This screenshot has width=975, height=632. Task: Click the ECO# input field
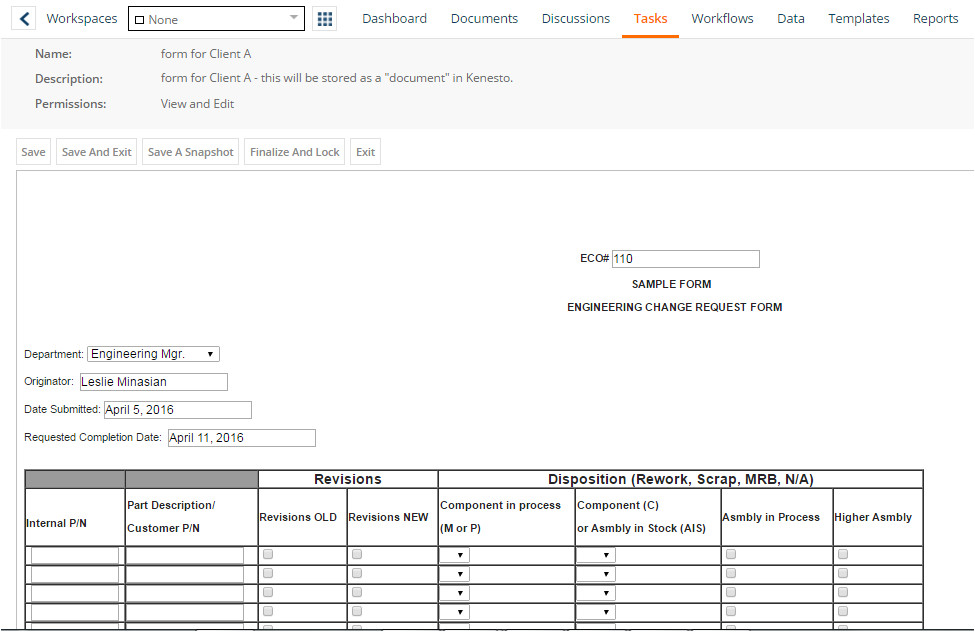click(x=685, y=259)
